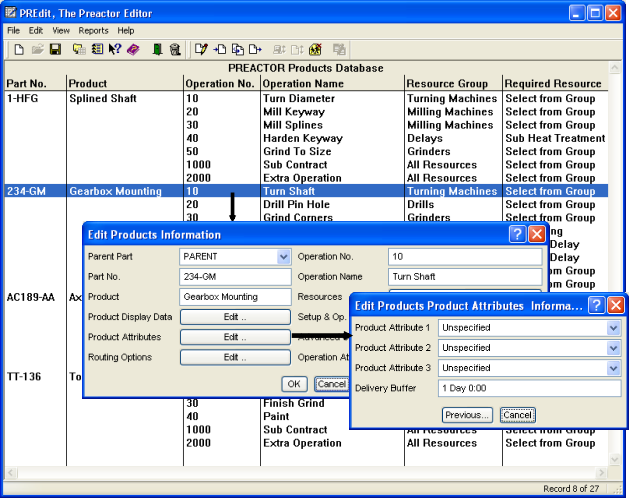Click help question mark in Edit Products Information
This screenshot has width=630, height=498.
[x=517, y=234]
